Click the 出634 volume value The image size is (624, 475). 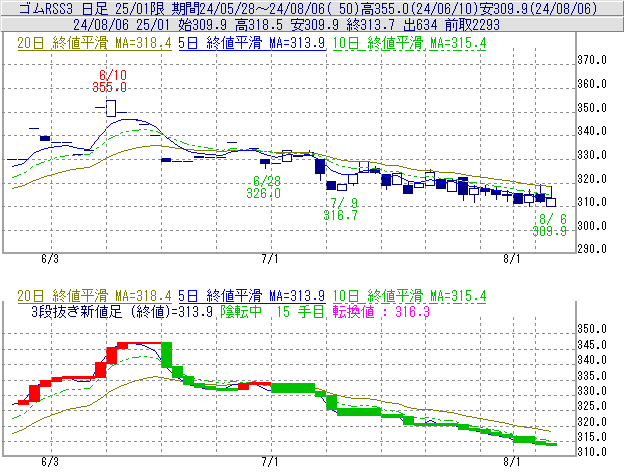[x=420, y=25]
